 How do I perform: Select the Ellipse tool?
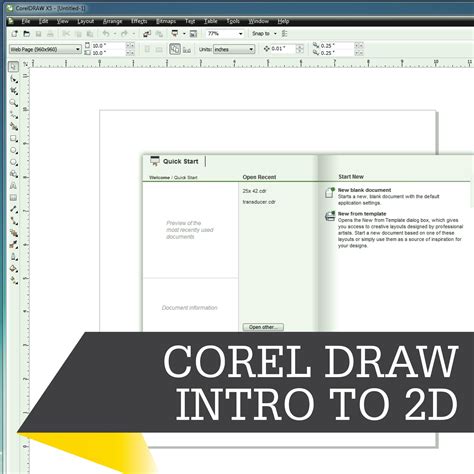pos(14,150)
